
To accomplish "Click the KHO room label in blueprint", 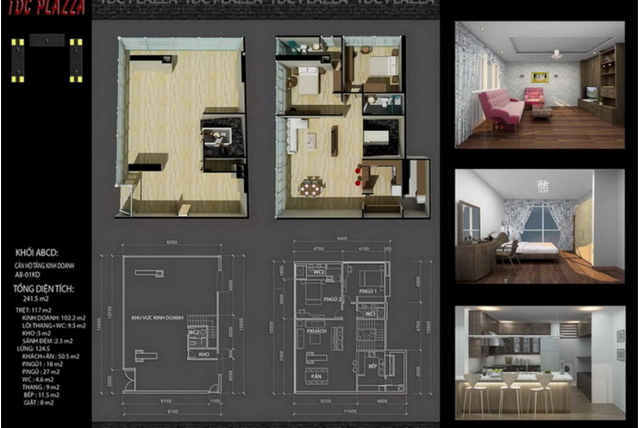I will 203,353.
